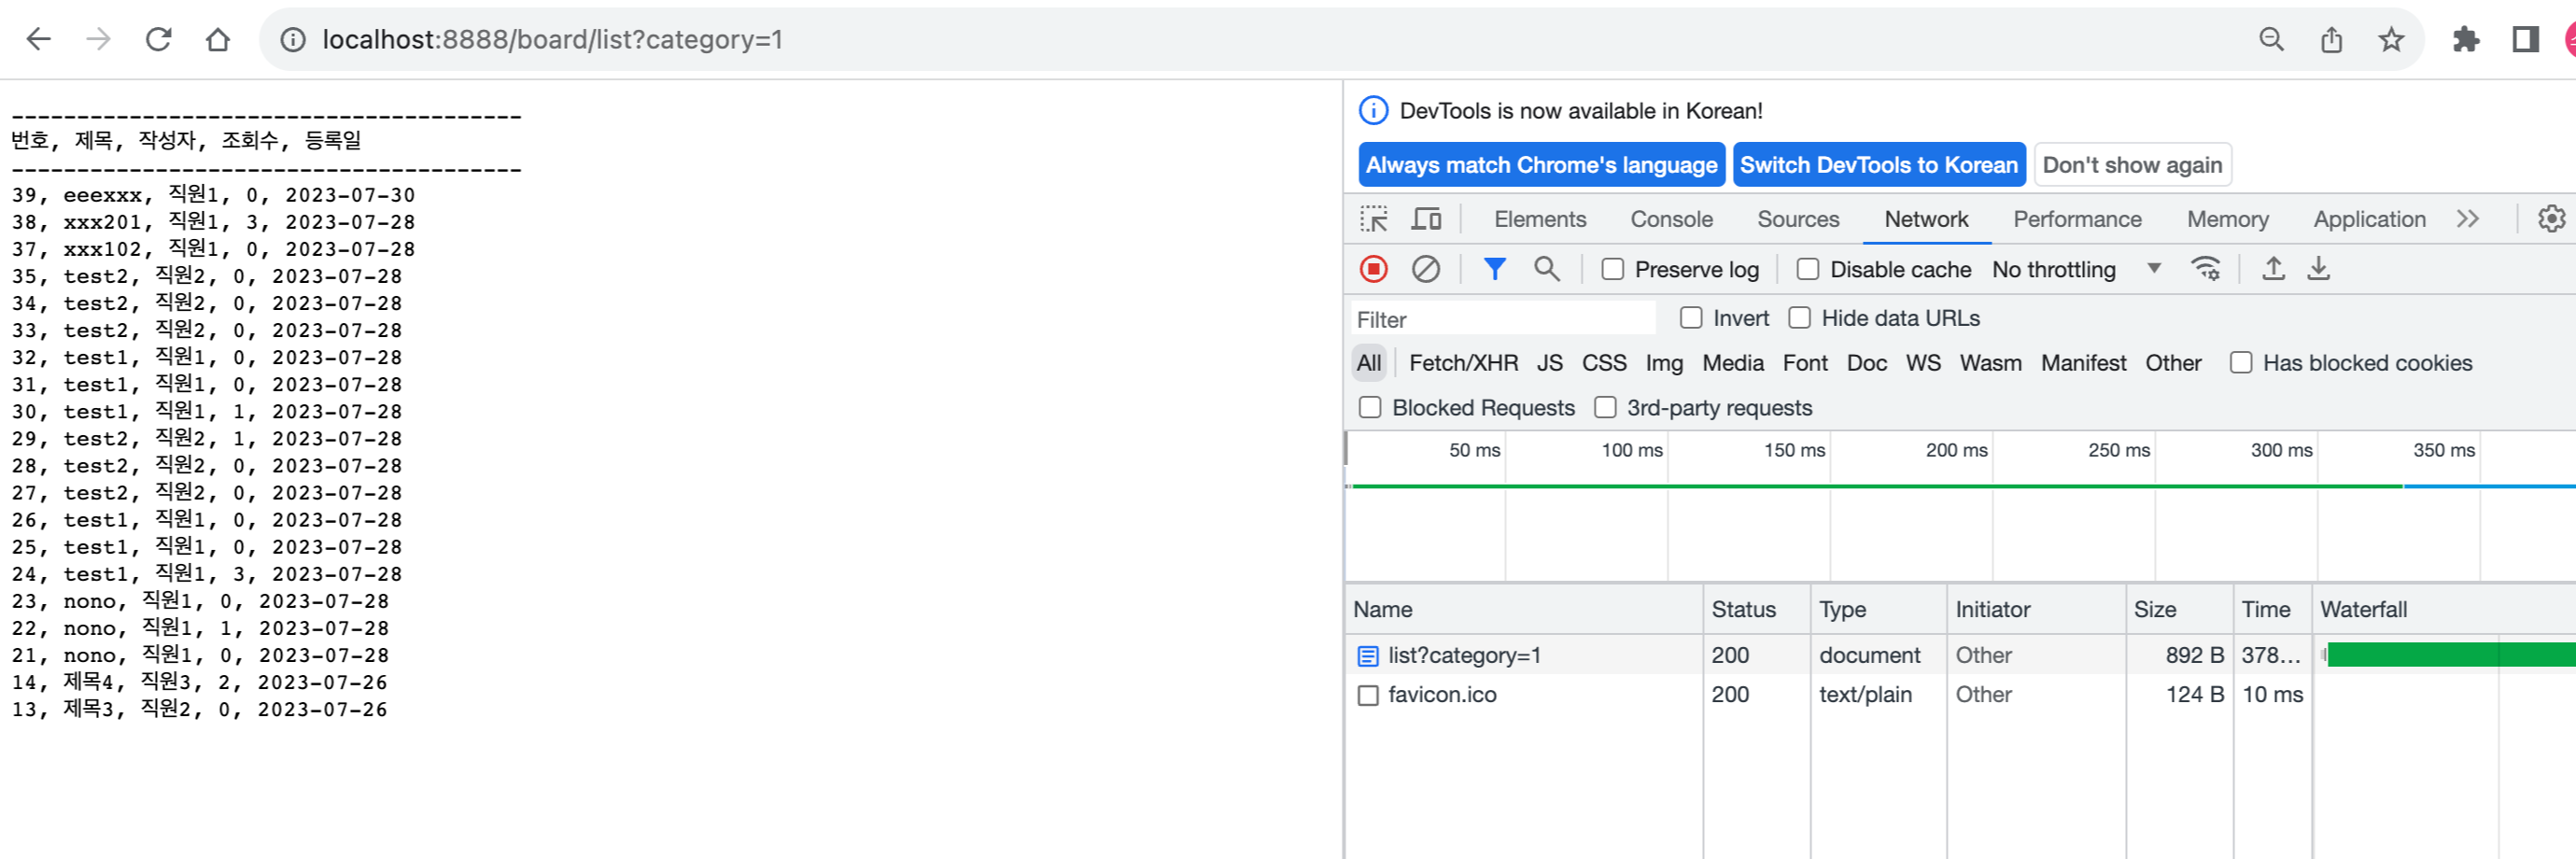This screenshot has height=859, width=2576.
Task: Click the network Filter text field
Action: (1503, 320)
